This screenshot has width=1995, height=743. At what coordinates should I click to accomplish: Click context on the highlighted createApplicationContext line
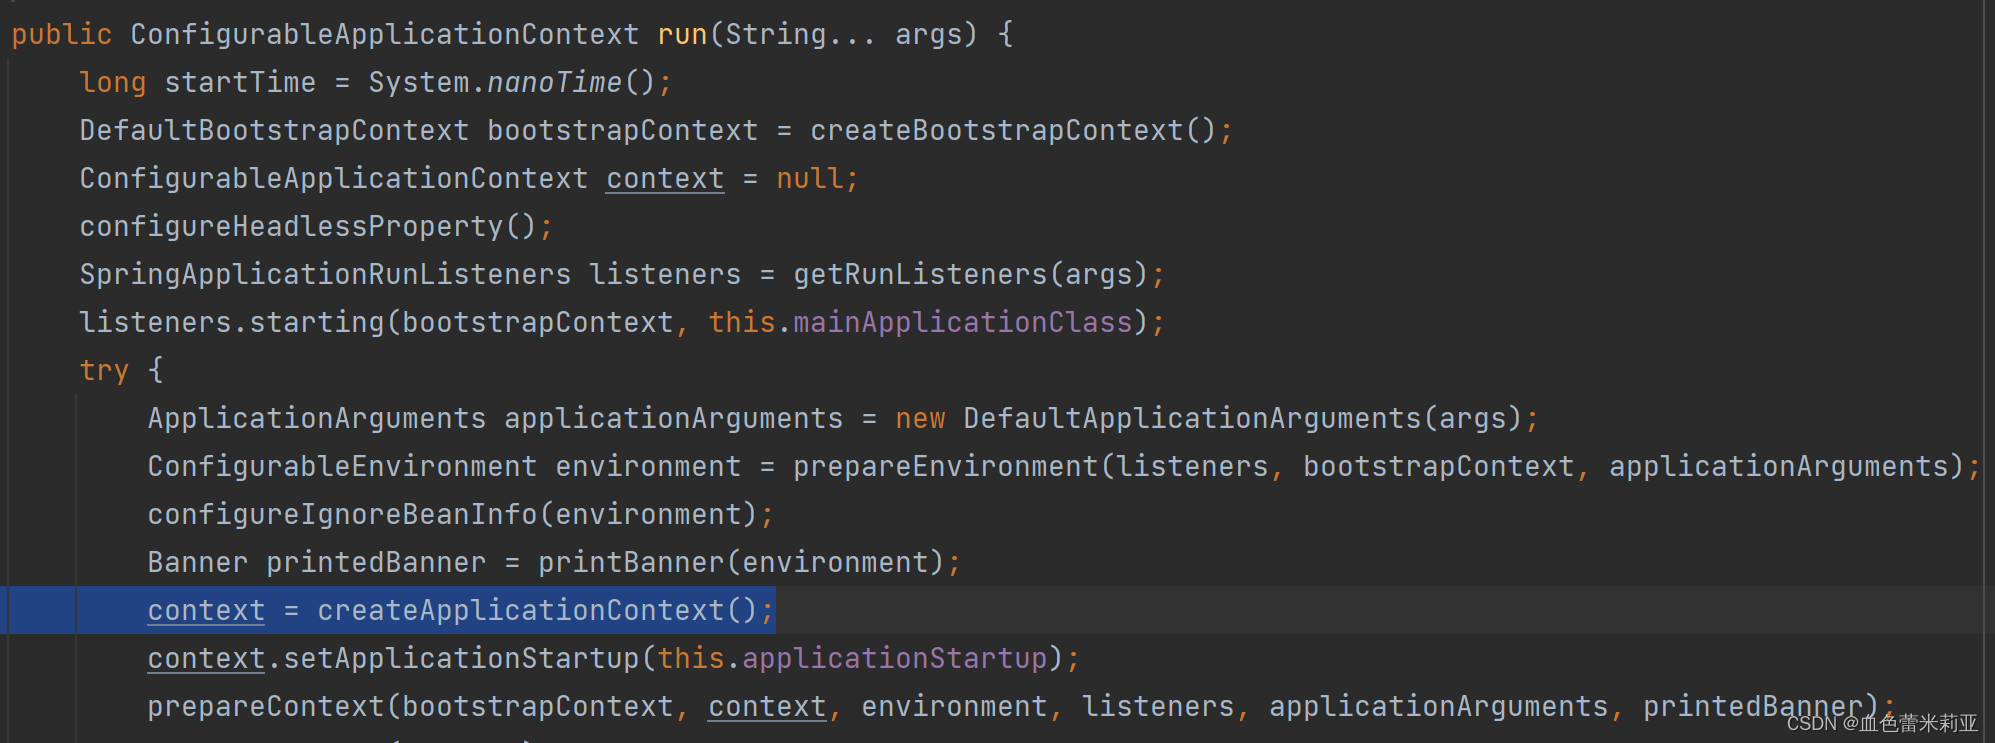206,610
